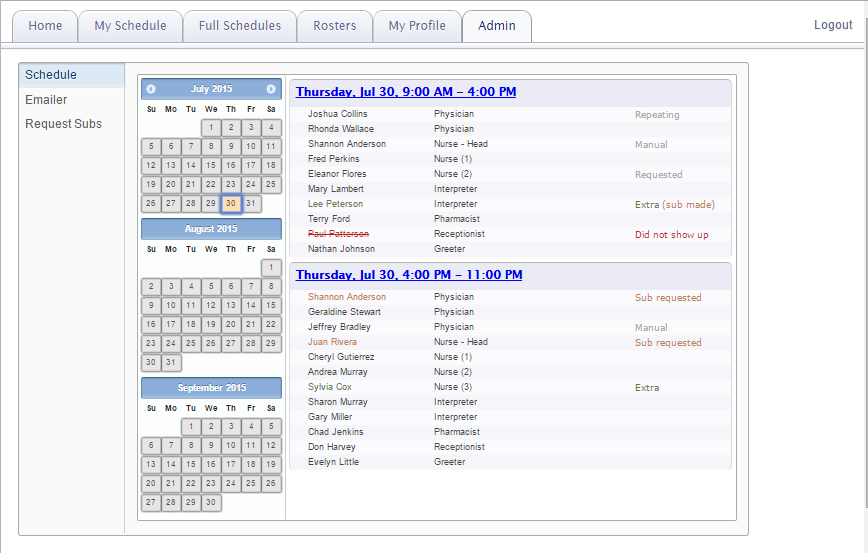Viewport: 868px width, 553px height.
Task: Choose July 24 in the calendar
Action: click(251, 184)
